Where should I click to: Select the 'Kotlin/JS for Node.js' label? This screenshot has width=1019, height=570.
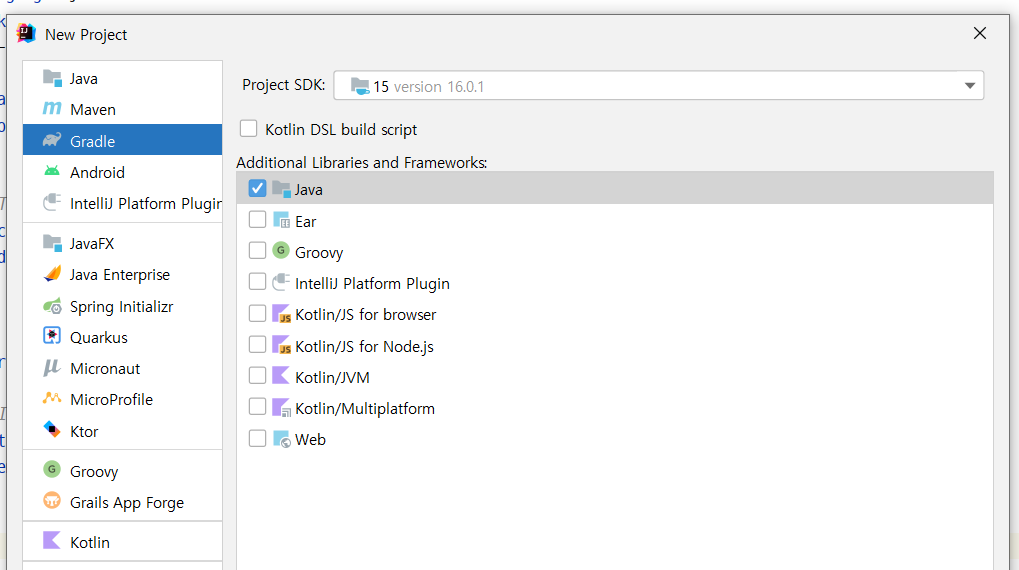coord(364,346)
